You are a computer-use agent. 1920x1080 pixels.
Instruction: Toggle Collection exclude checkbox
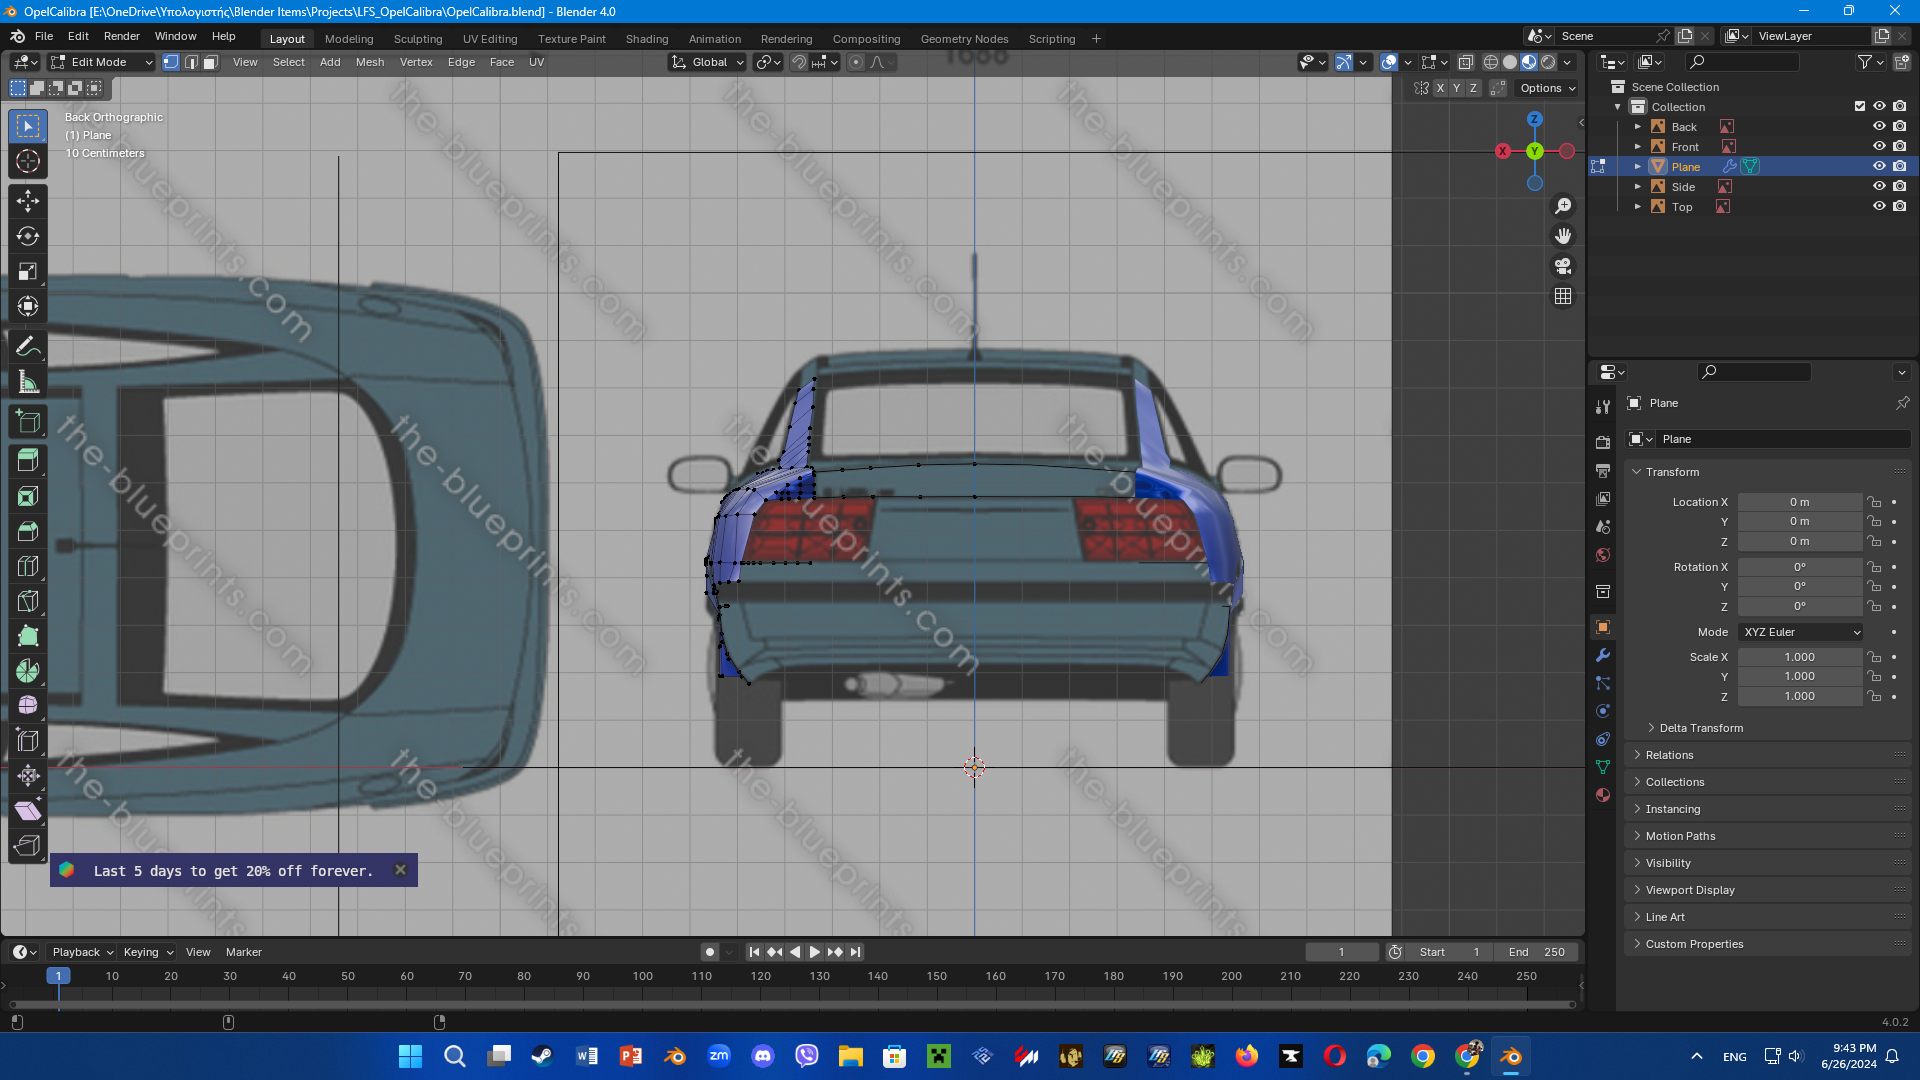1860,106
